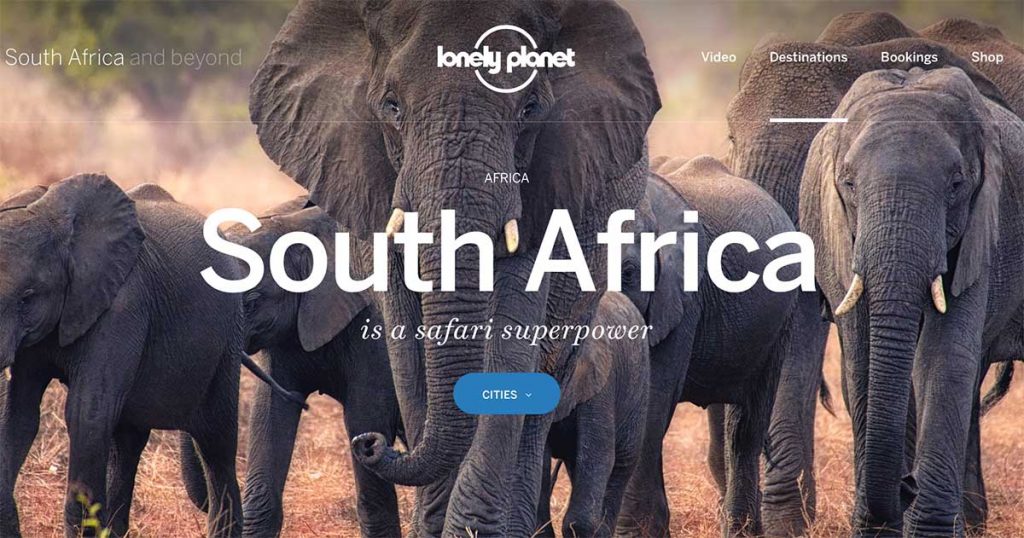This screenshot has width=1024, height=538.
Task: Click "South Africa" text in the header corner
Action: tap(65, 57)
